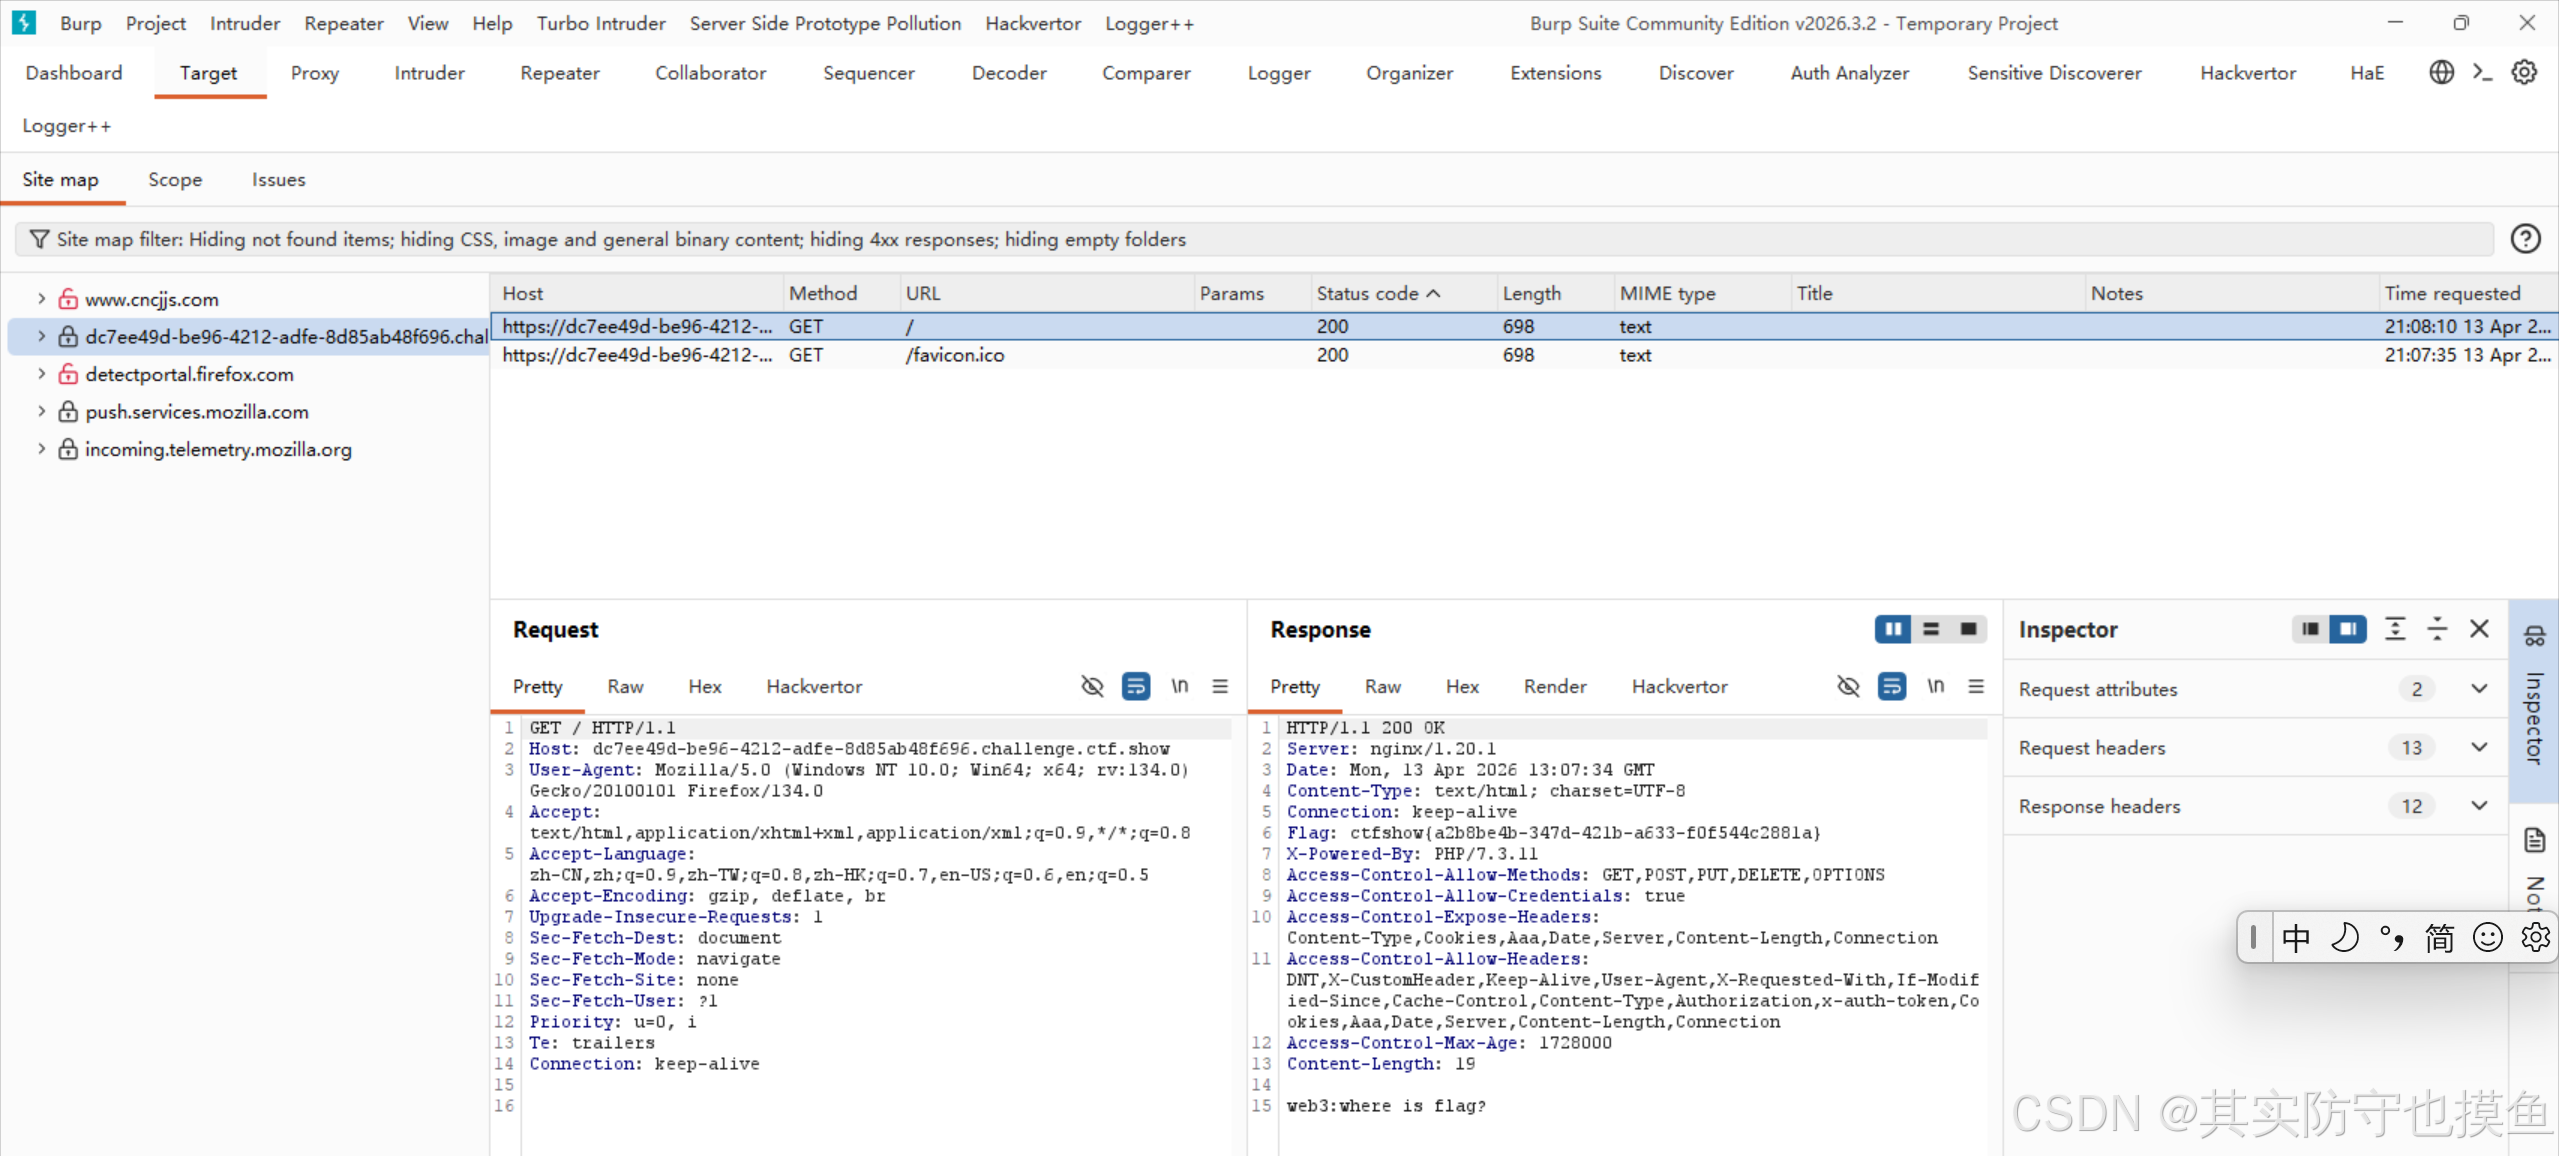
Task: Expand Response headers section in Inspector
Action: tap(2479, 806)
